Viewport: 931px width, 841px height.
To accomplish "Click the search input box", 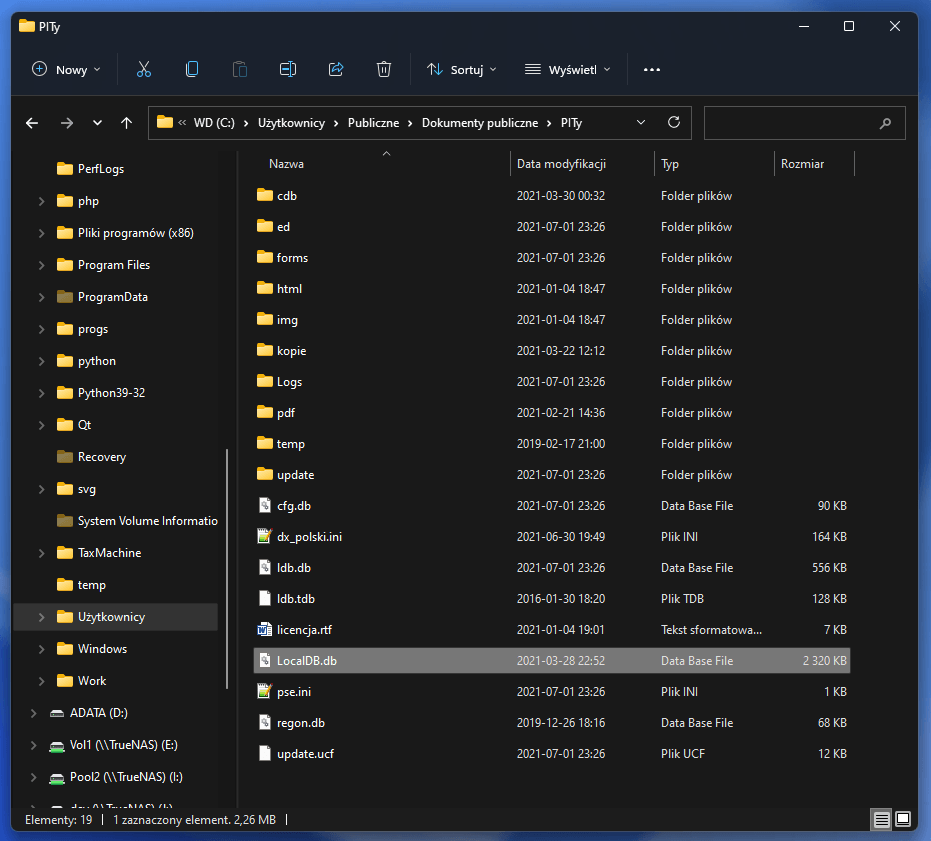I will (792, 123).
